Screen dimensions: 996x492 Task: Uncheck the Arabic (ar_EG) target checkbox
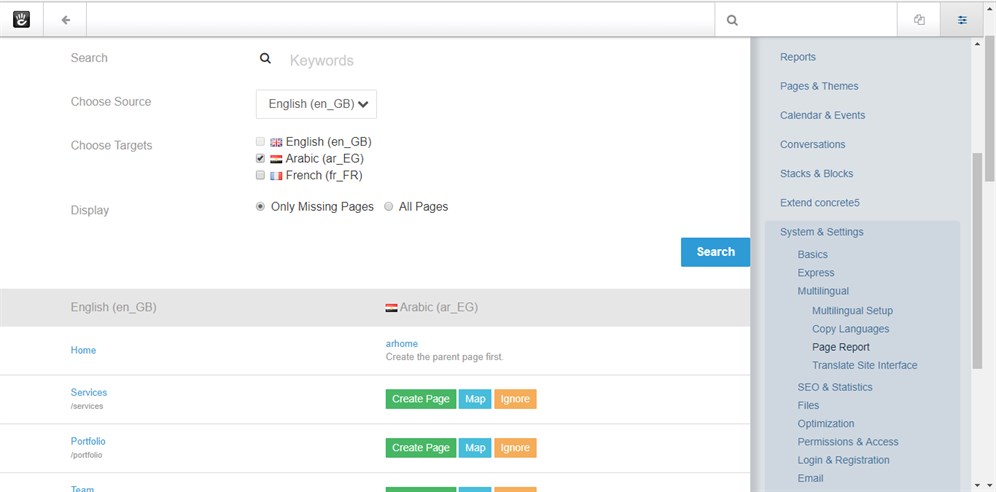point(261,158)
